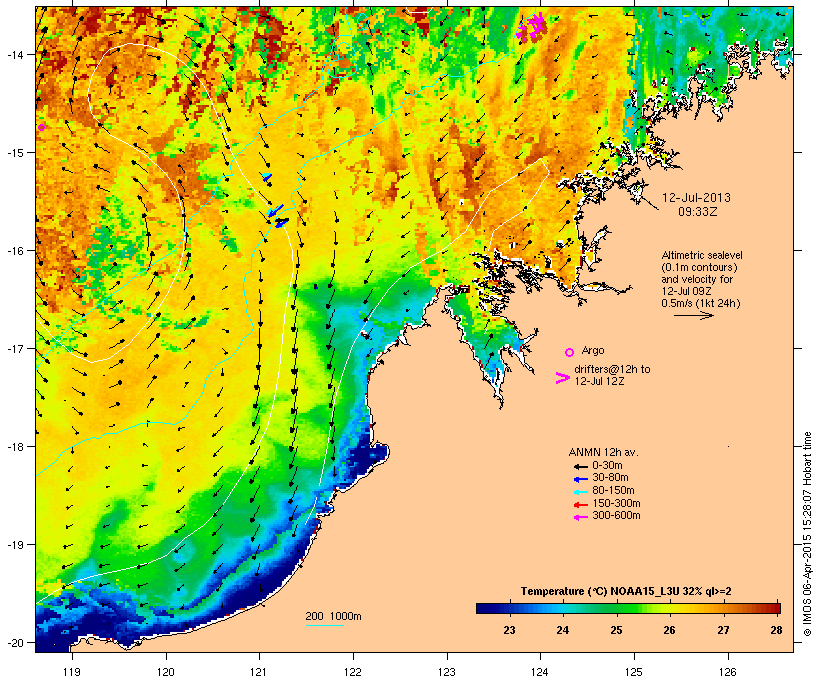Click the time label 09:33Z
The width and height of the screenshot is (820, 680).
click(x=698, y=212)
